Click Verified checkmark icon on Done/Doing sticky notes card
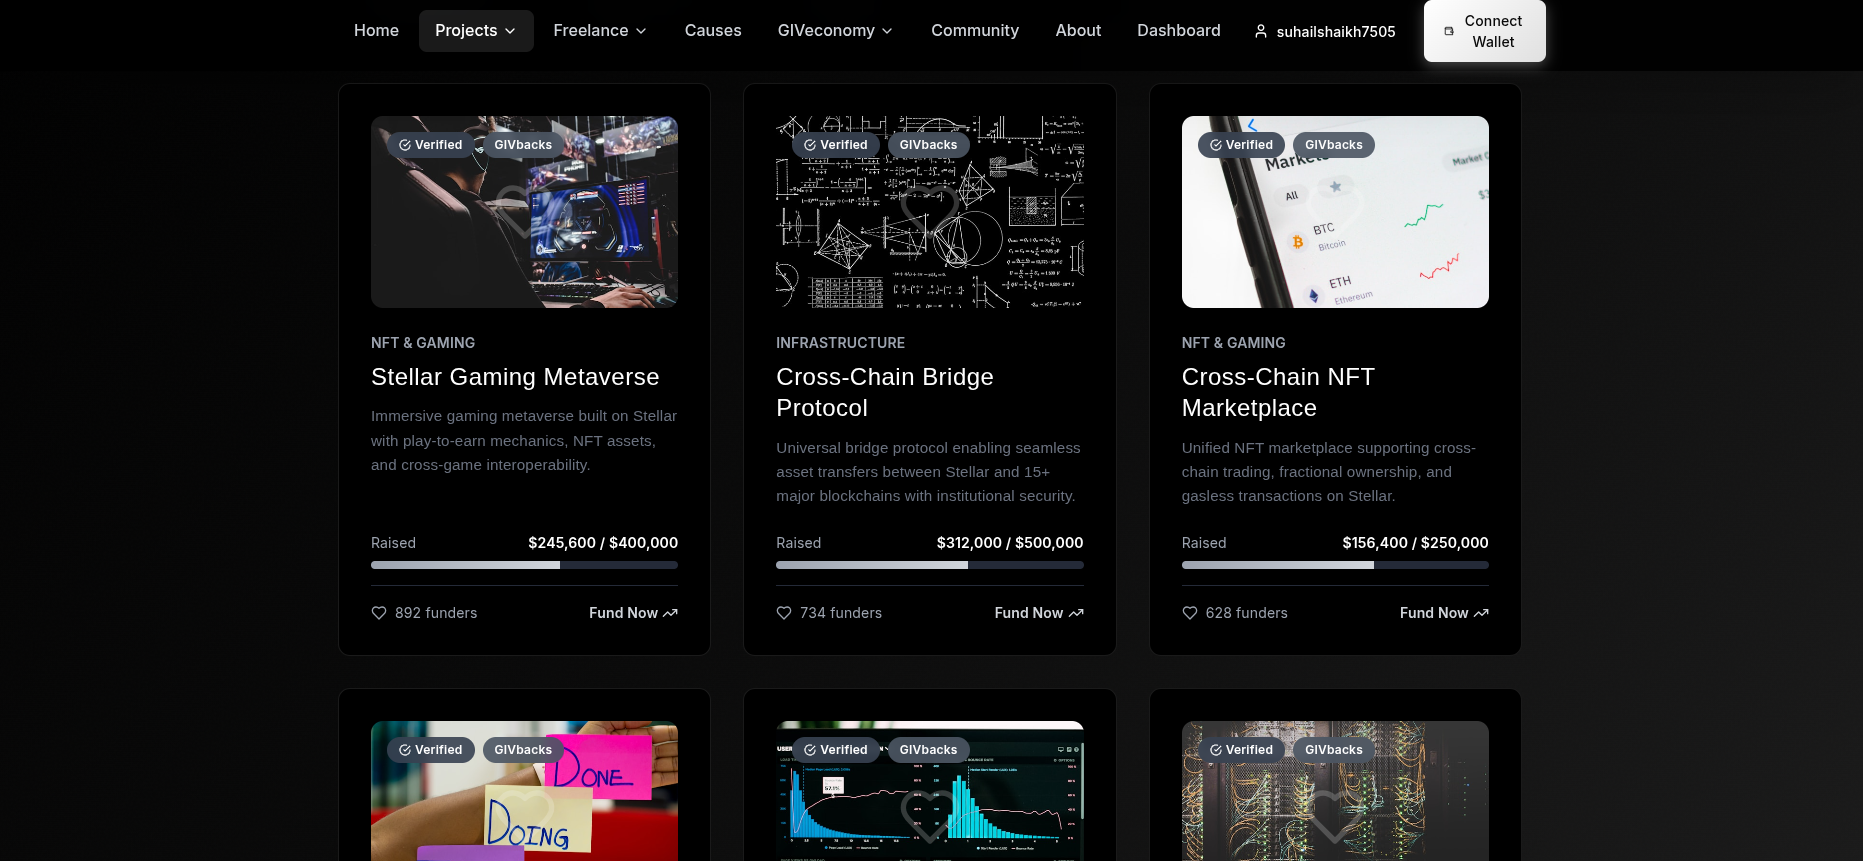Viewport: 1863px width, 861px height. [x=405, y=750]
